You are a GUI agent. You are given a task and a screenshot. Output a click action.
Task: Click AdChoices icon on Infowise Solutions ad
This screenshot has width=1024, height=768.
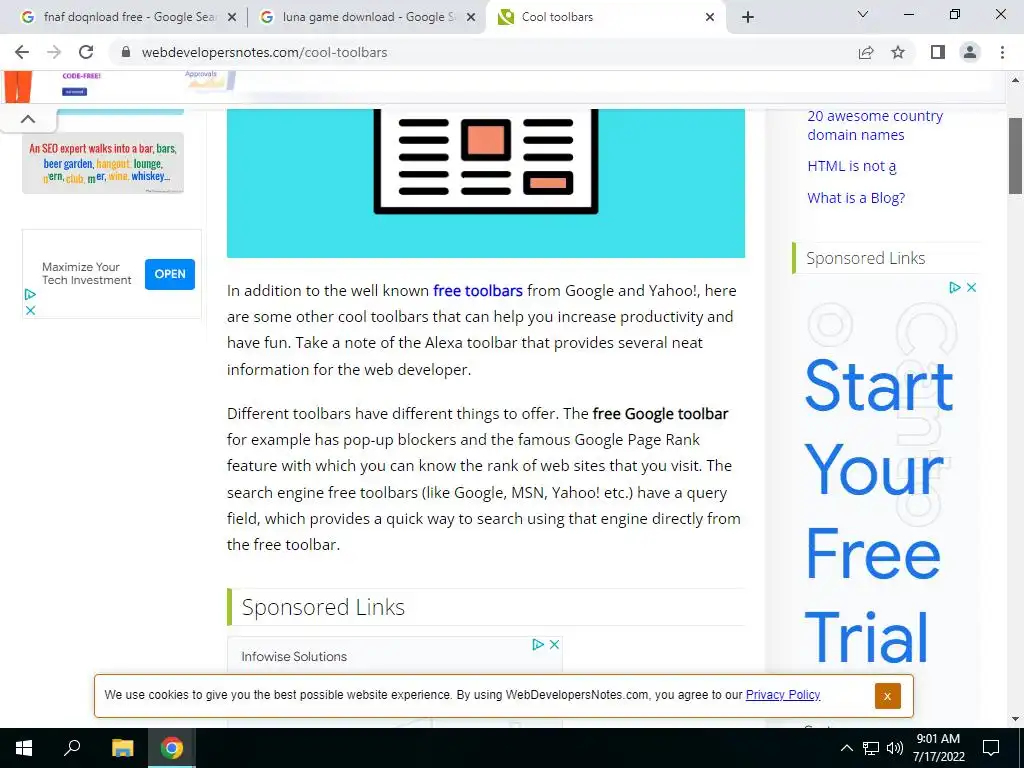(x=538, y=645)
